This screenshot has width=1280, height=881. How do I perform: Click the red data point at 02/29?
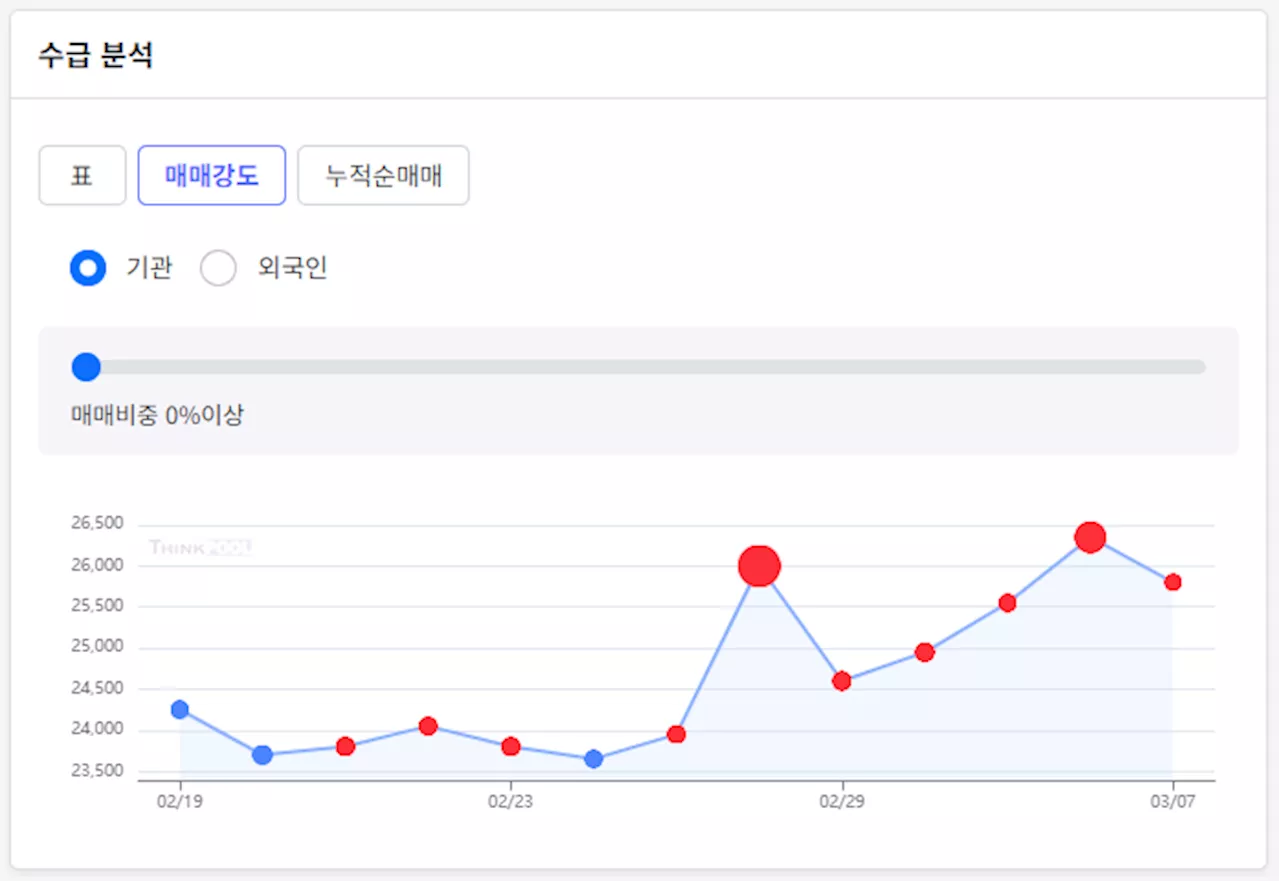(842, 681)
